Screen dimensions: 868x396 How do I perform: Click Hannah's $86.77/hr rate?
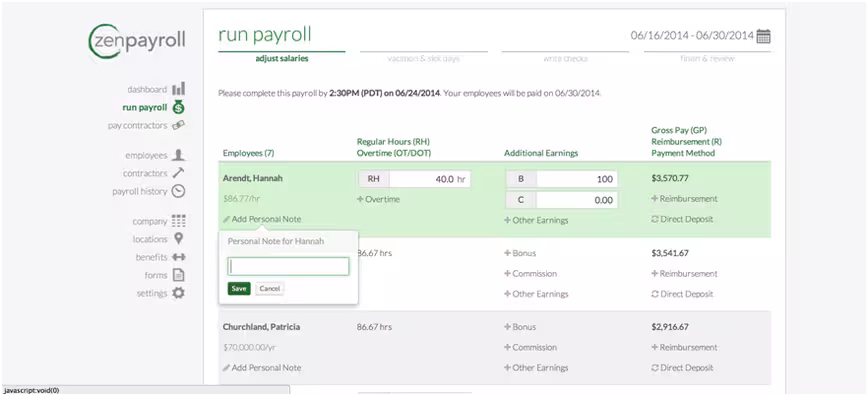click(241, 199)
